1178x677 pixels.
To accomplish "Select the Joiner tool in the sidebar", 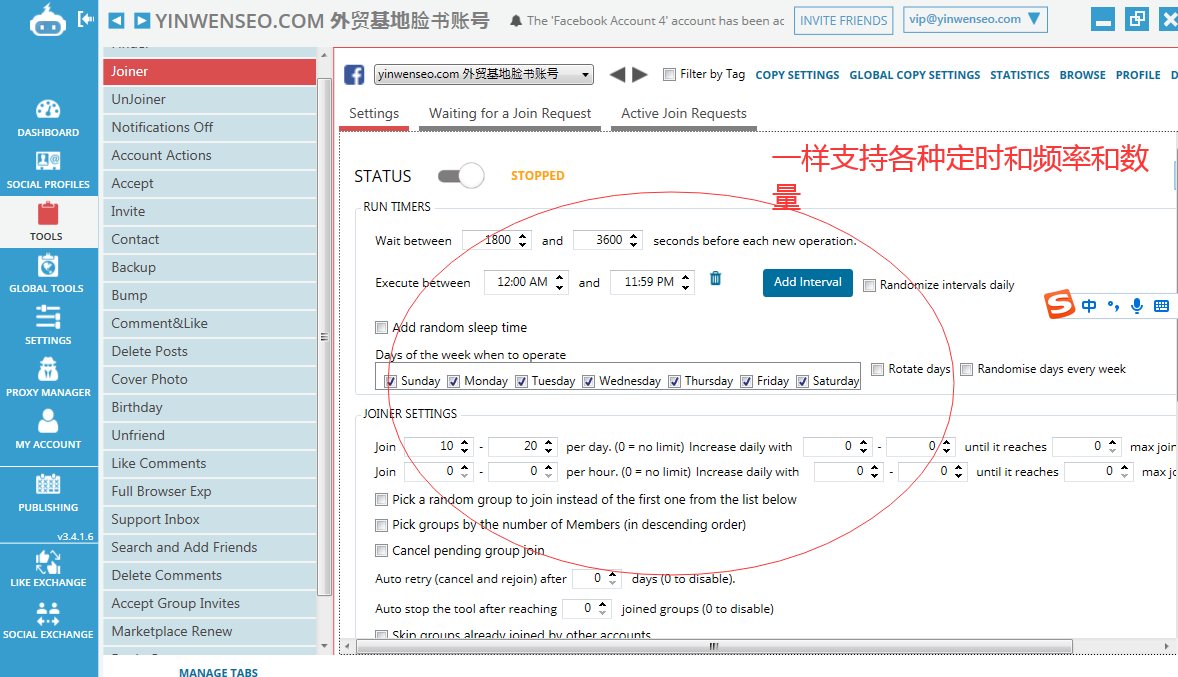I will click(x=209, y=71).
